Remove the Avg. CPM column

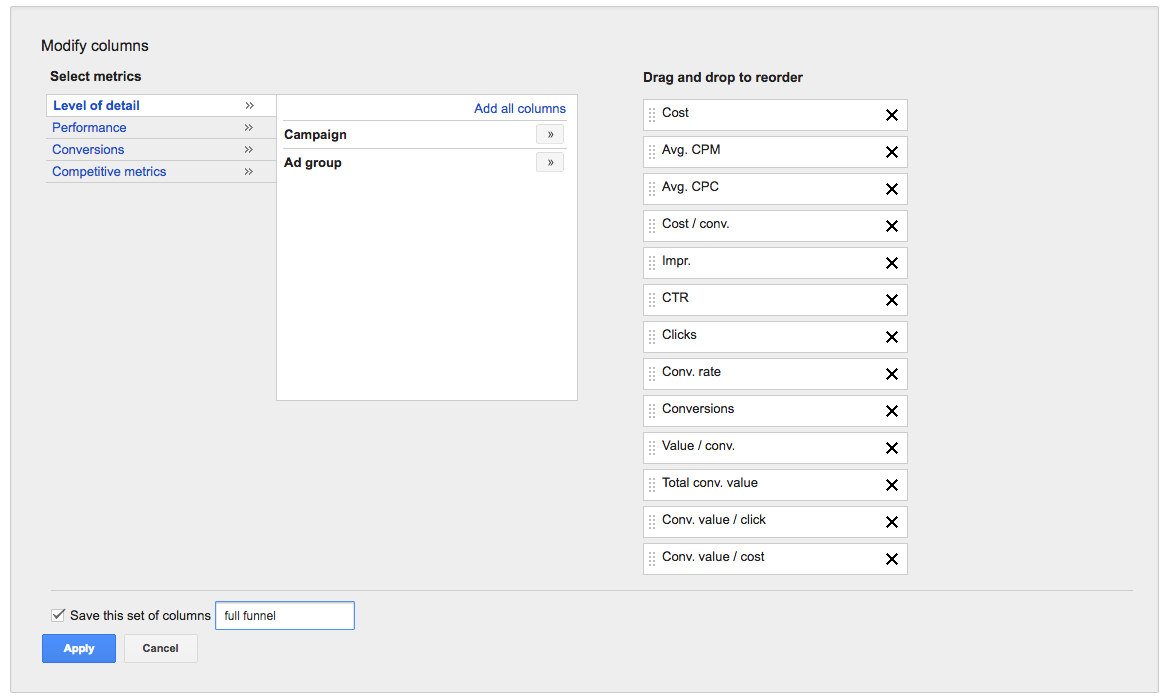click(891, 152)
